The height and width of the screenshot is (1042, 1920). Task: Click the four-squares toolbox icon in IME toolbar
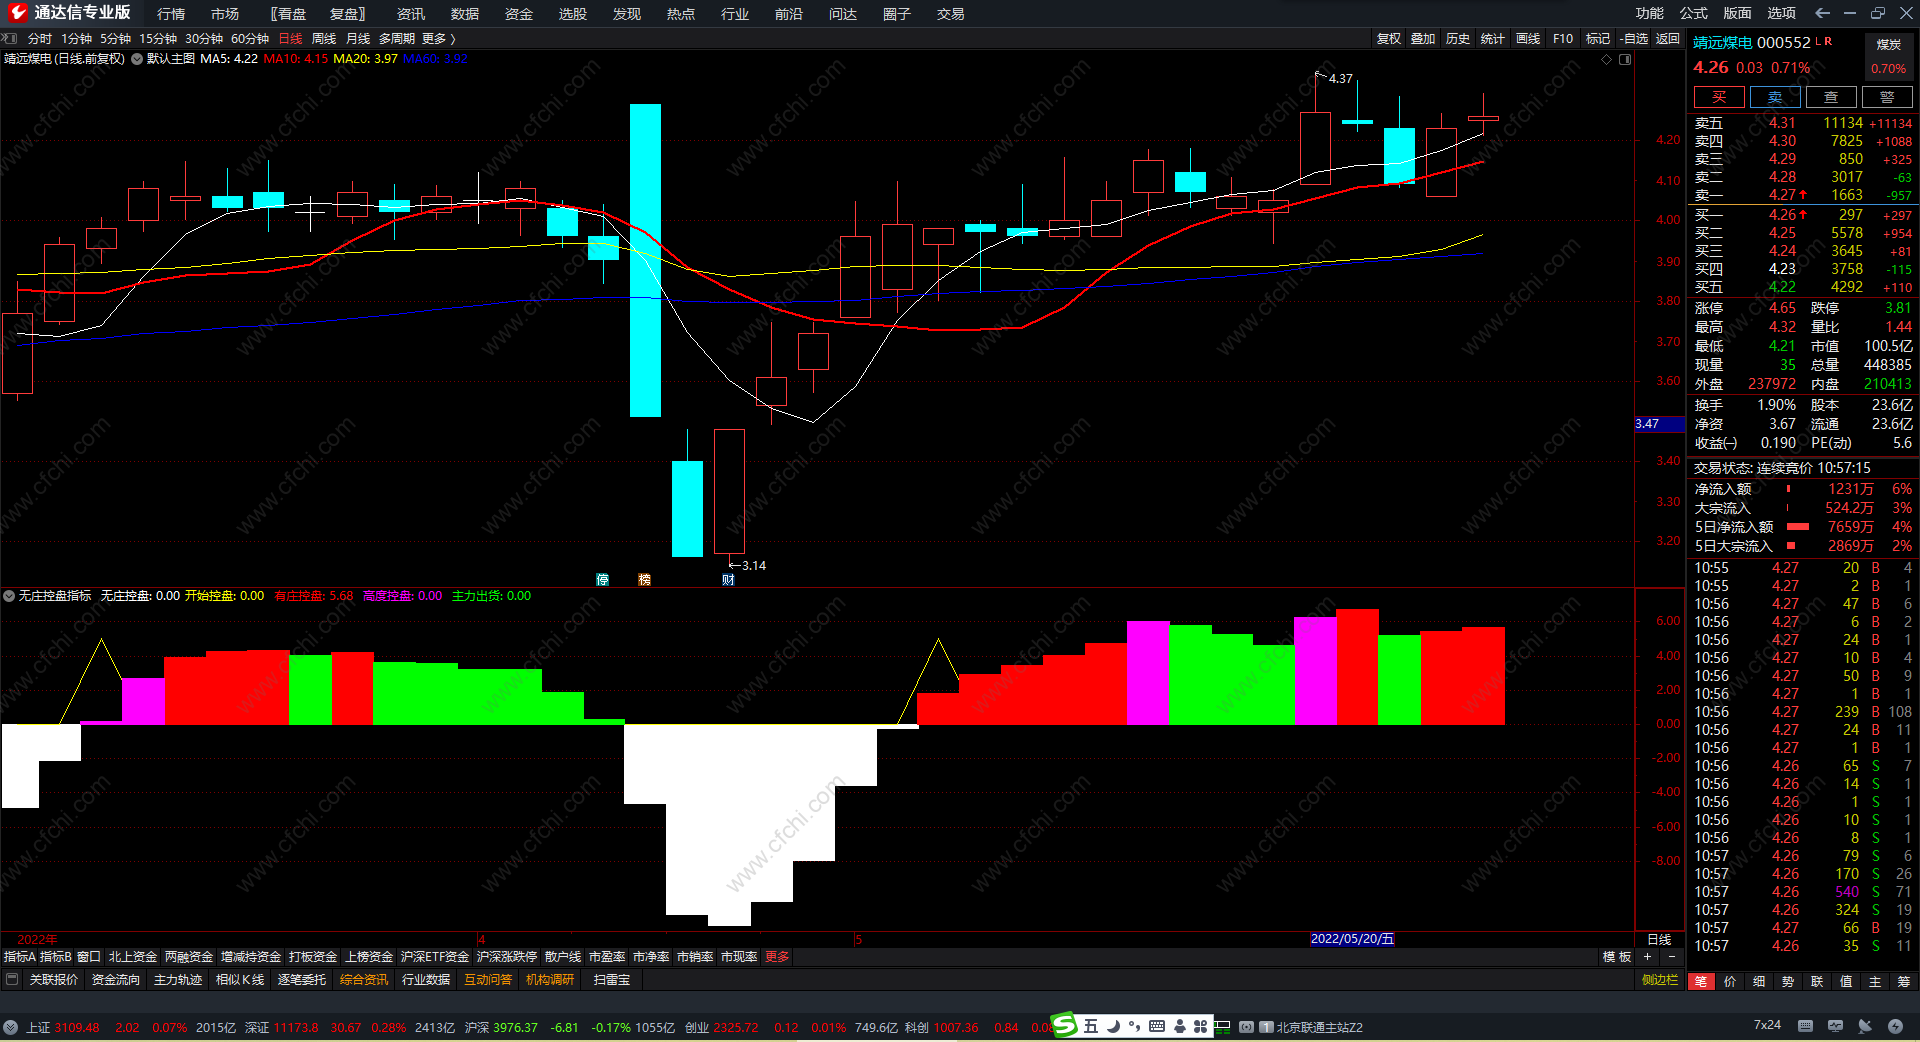click(x=1201, y=1026)
